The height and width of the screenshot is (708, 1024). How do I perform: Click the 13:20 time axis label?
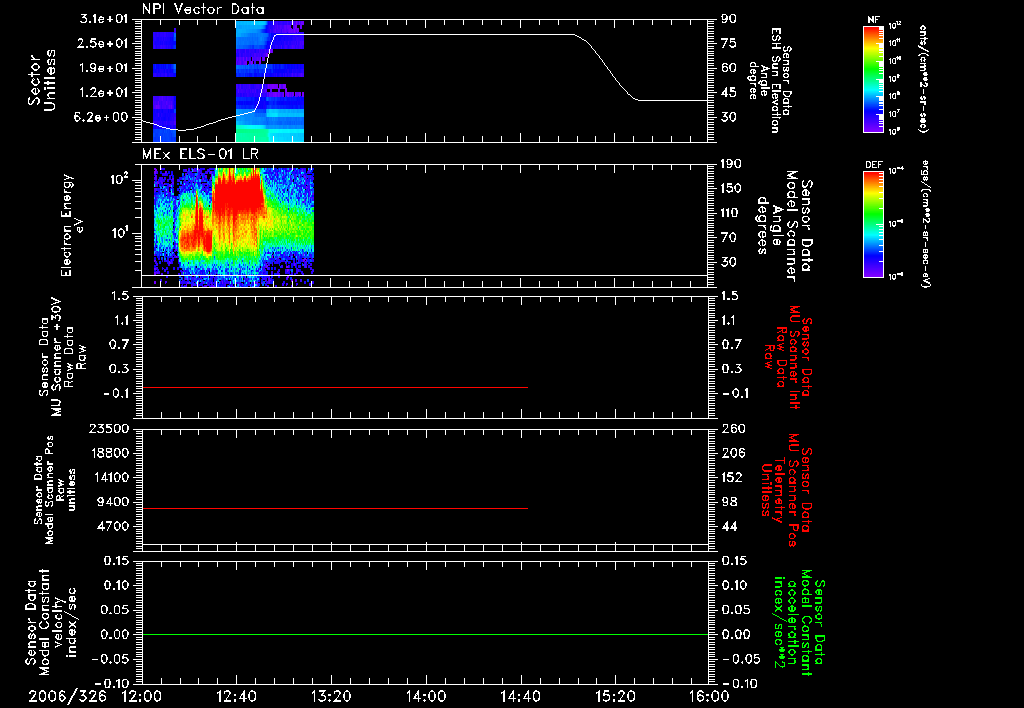click(331, 696)
